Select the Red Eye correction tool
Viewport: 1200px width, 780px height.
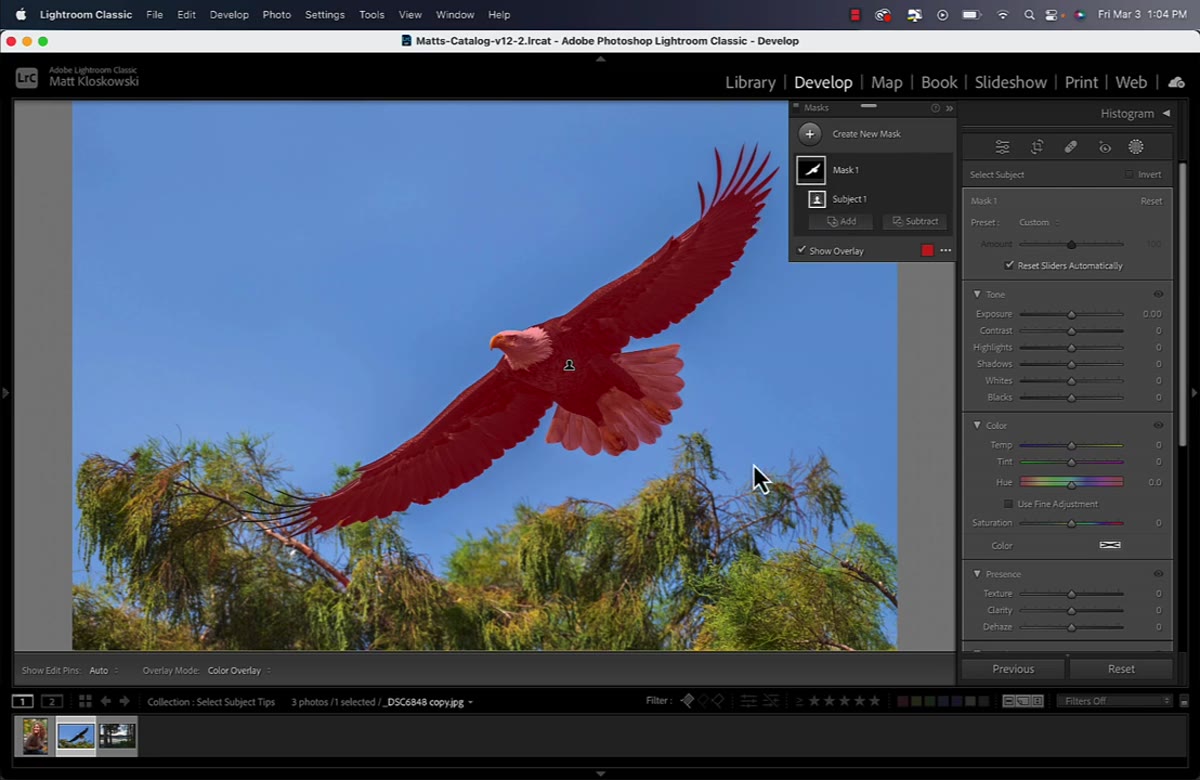1105,147
